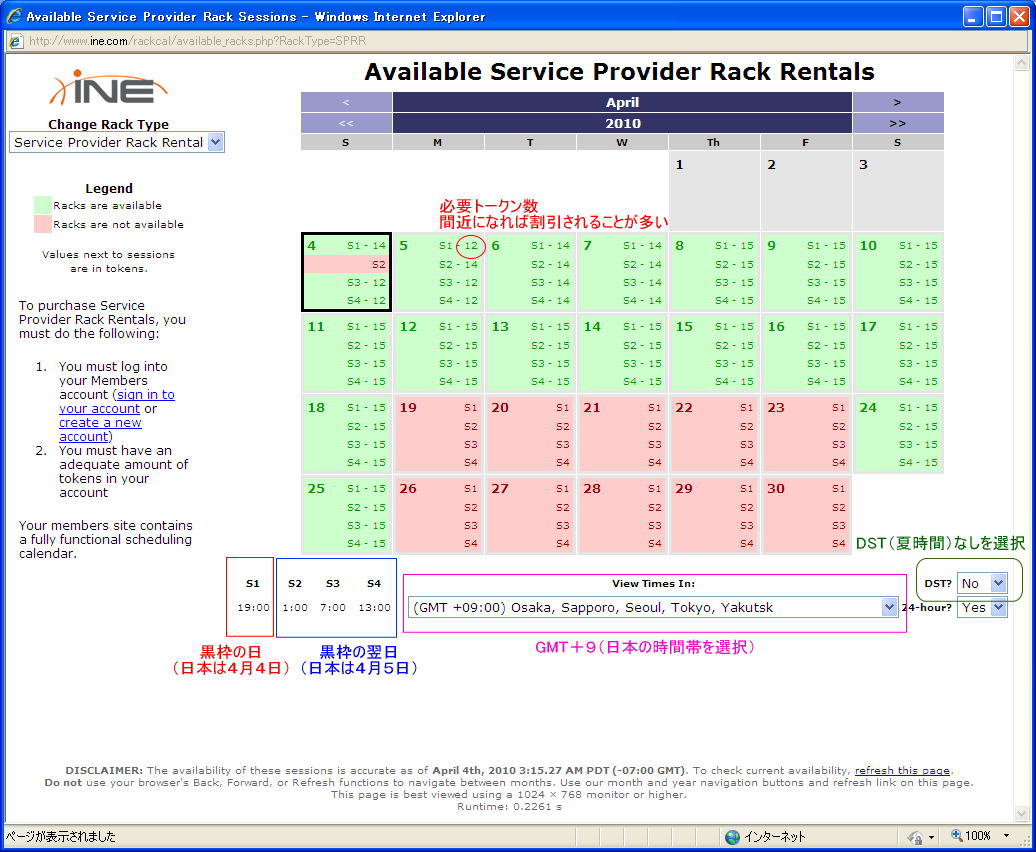This screenshot has width=1036, height=852.
Task: Select unavailable S3 on April 21
Action: point(654,444)
